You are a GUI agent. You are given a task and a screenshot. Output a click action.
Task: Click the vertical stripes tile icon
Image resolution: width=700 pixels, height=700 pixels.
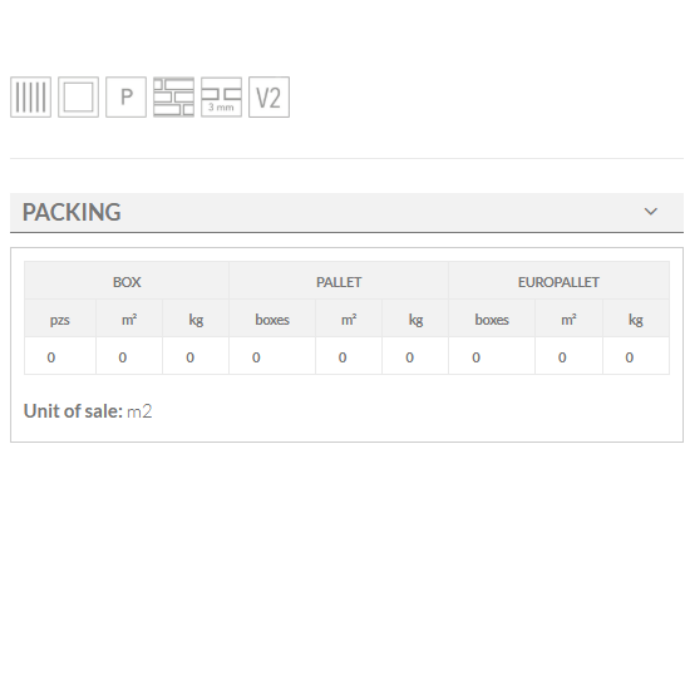30,97
